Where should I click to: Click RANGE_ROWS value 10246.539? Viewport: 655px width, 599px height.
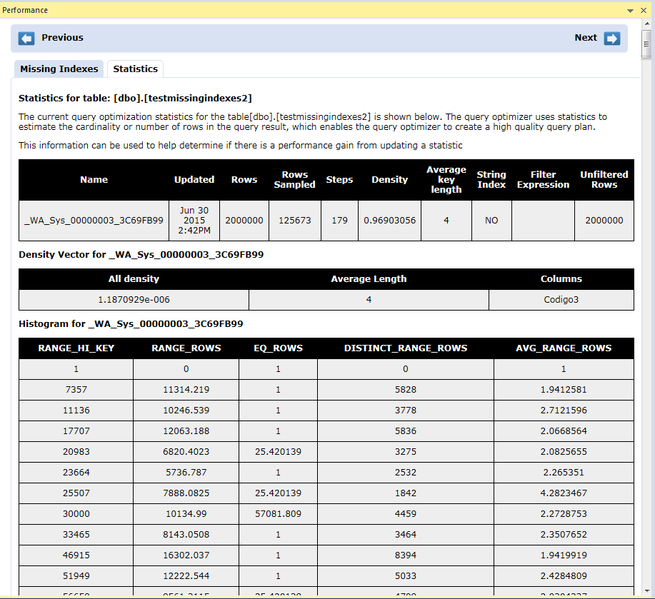coord(186,411)
